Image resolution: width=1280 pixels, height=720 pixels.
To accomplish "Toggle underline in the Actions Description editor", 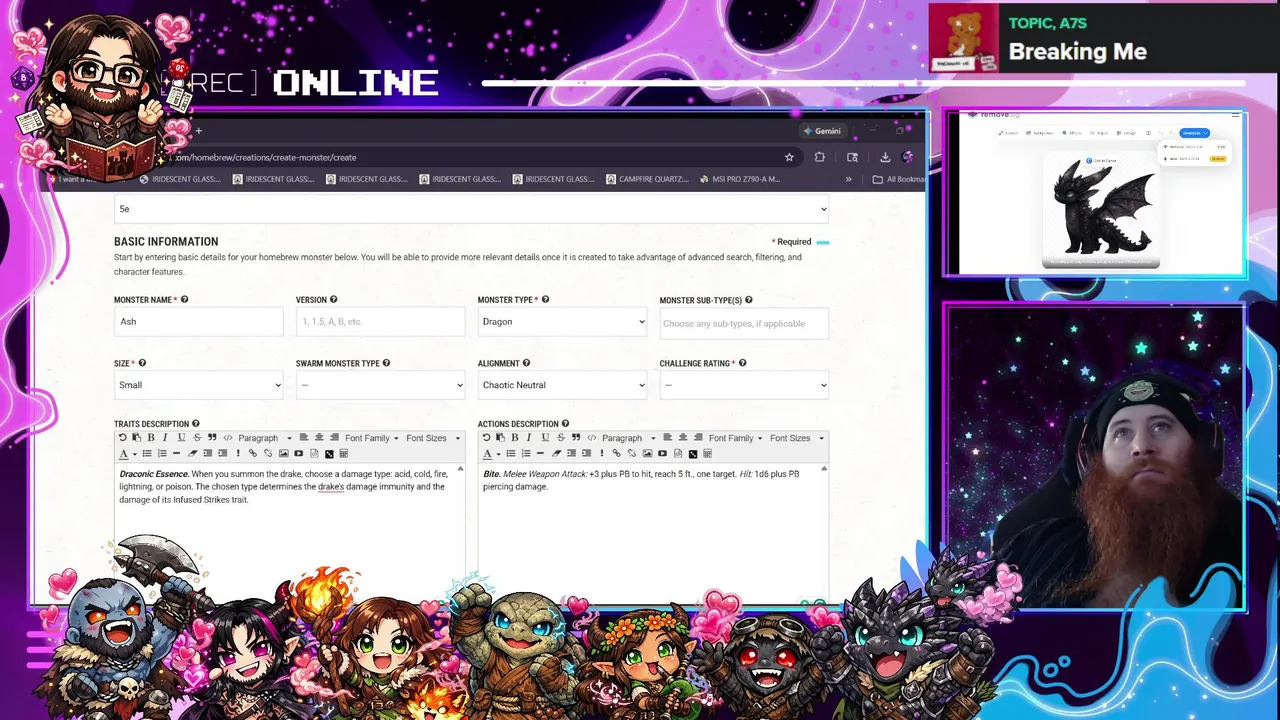I will (x=545, y=438).
